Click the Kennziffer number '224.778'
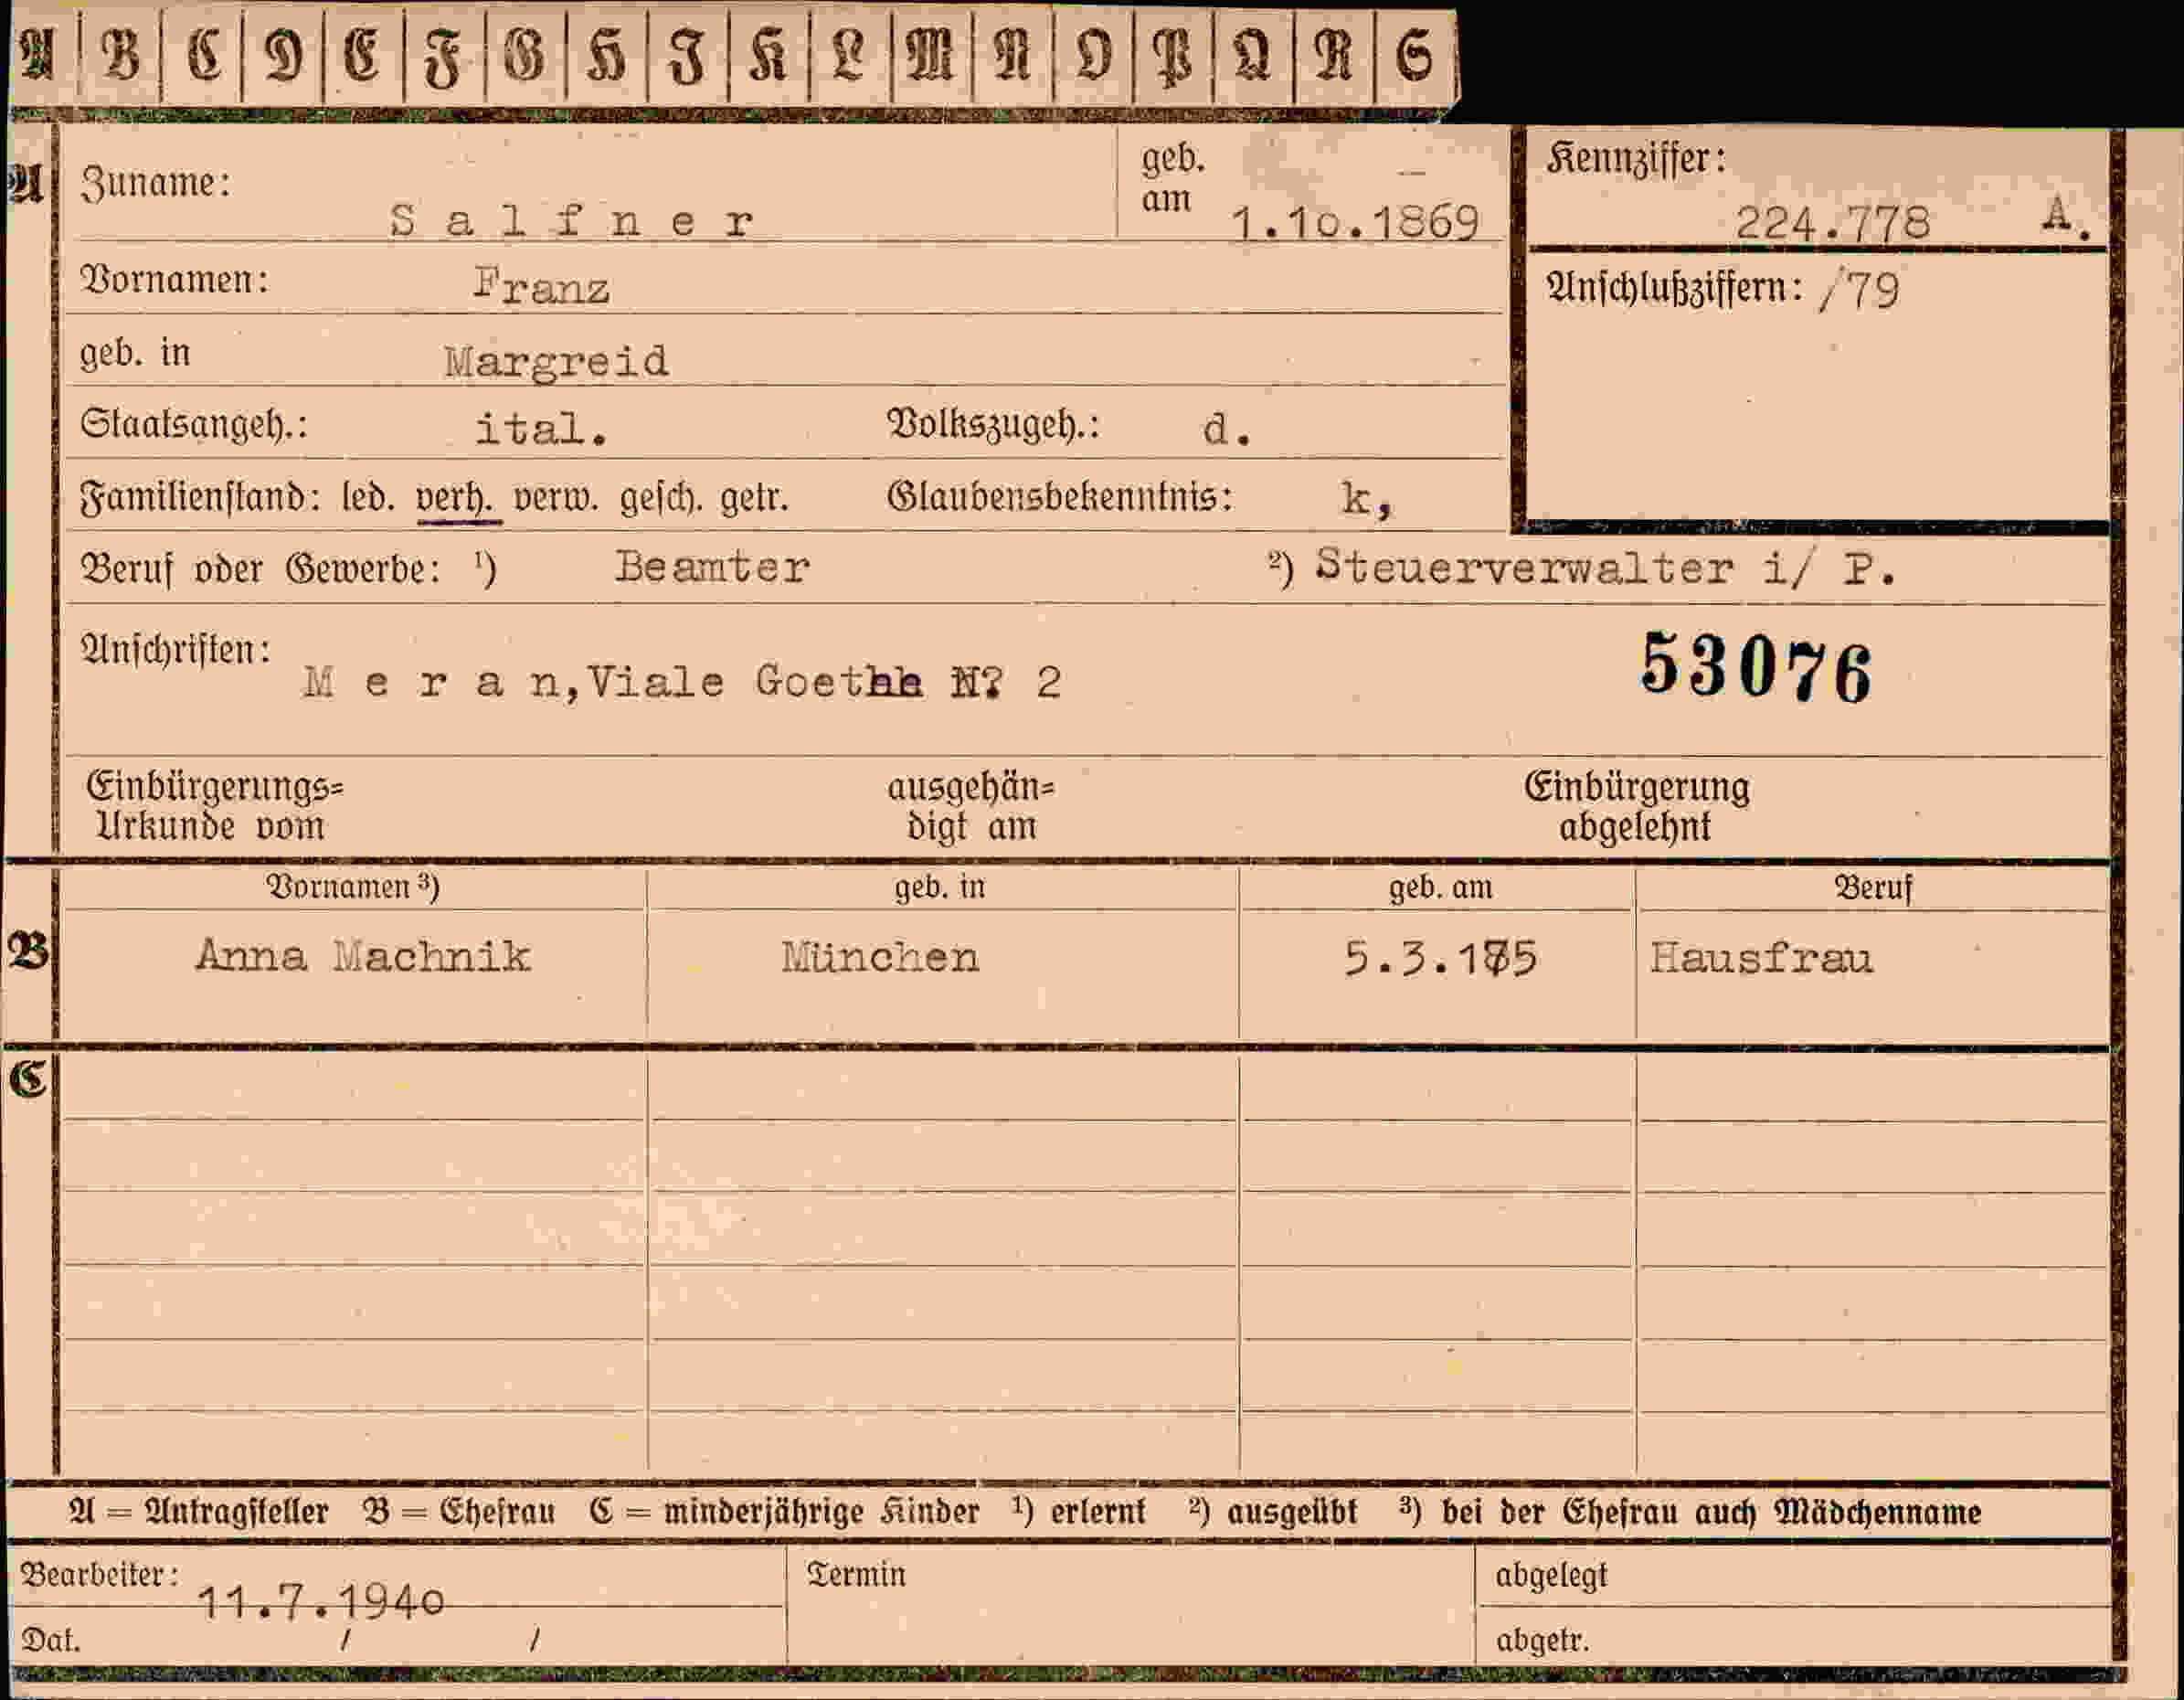This screenshot has height=1700, width=2184. point(1832,222)
